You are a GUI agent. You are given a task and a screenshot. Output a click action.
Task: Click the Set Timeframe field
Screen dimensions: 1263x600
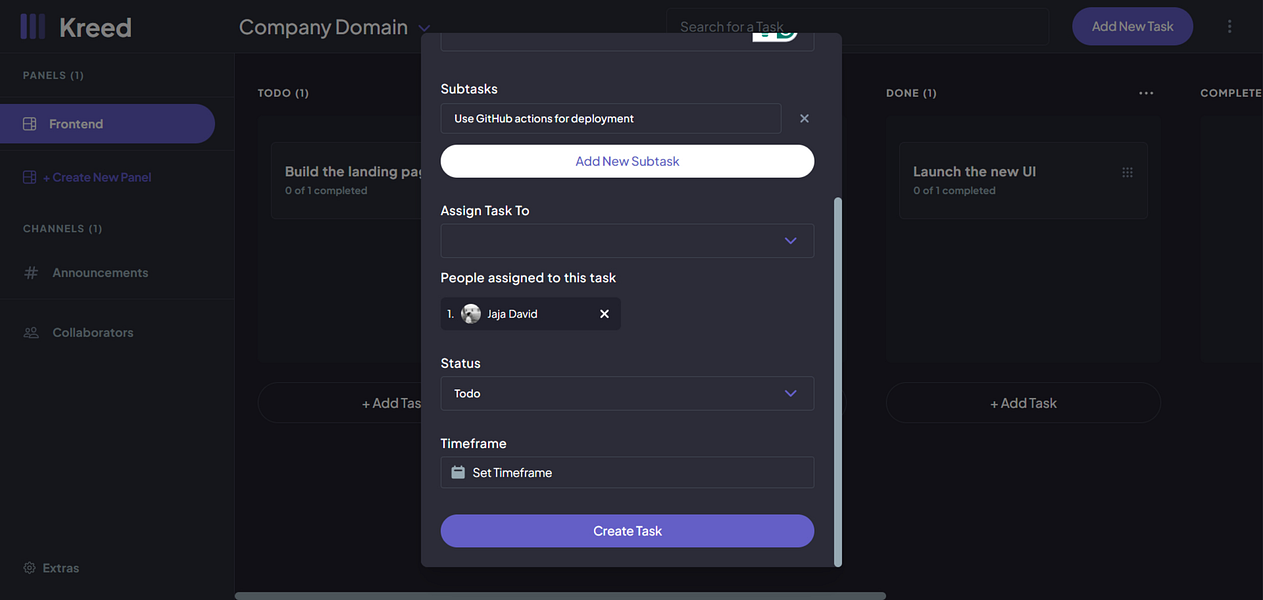[x=627, y=473]
